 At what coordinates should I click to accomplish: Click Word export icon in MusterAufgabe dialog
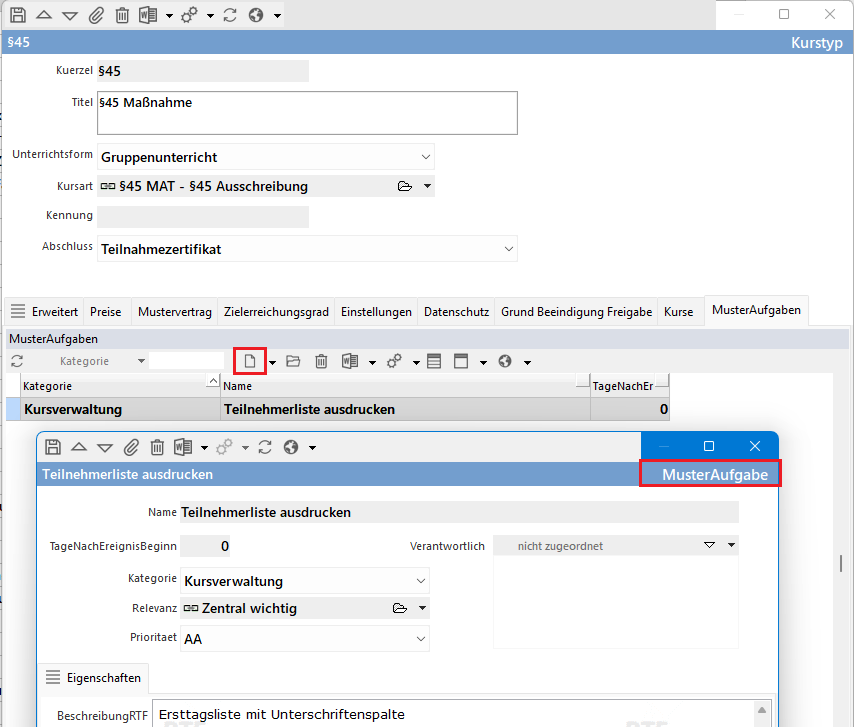pyautogui.click(x=183, y=447)
